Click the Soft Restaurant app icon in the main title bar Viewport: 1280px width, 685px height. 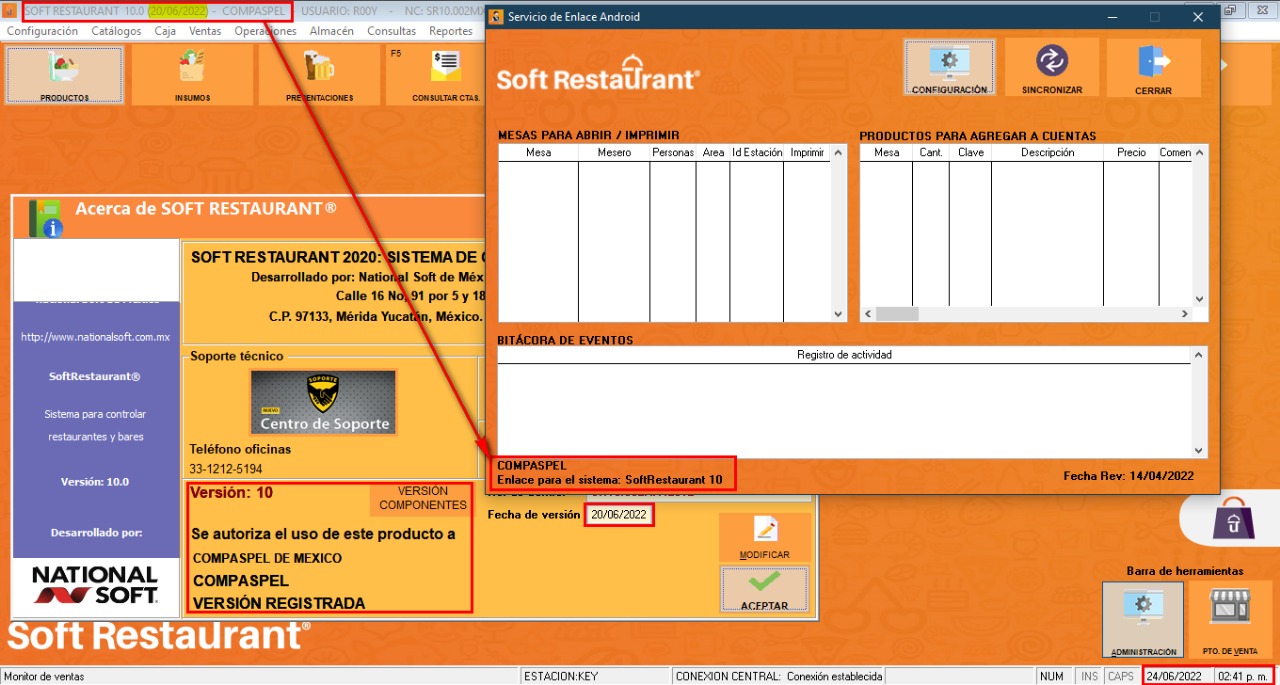10,12
